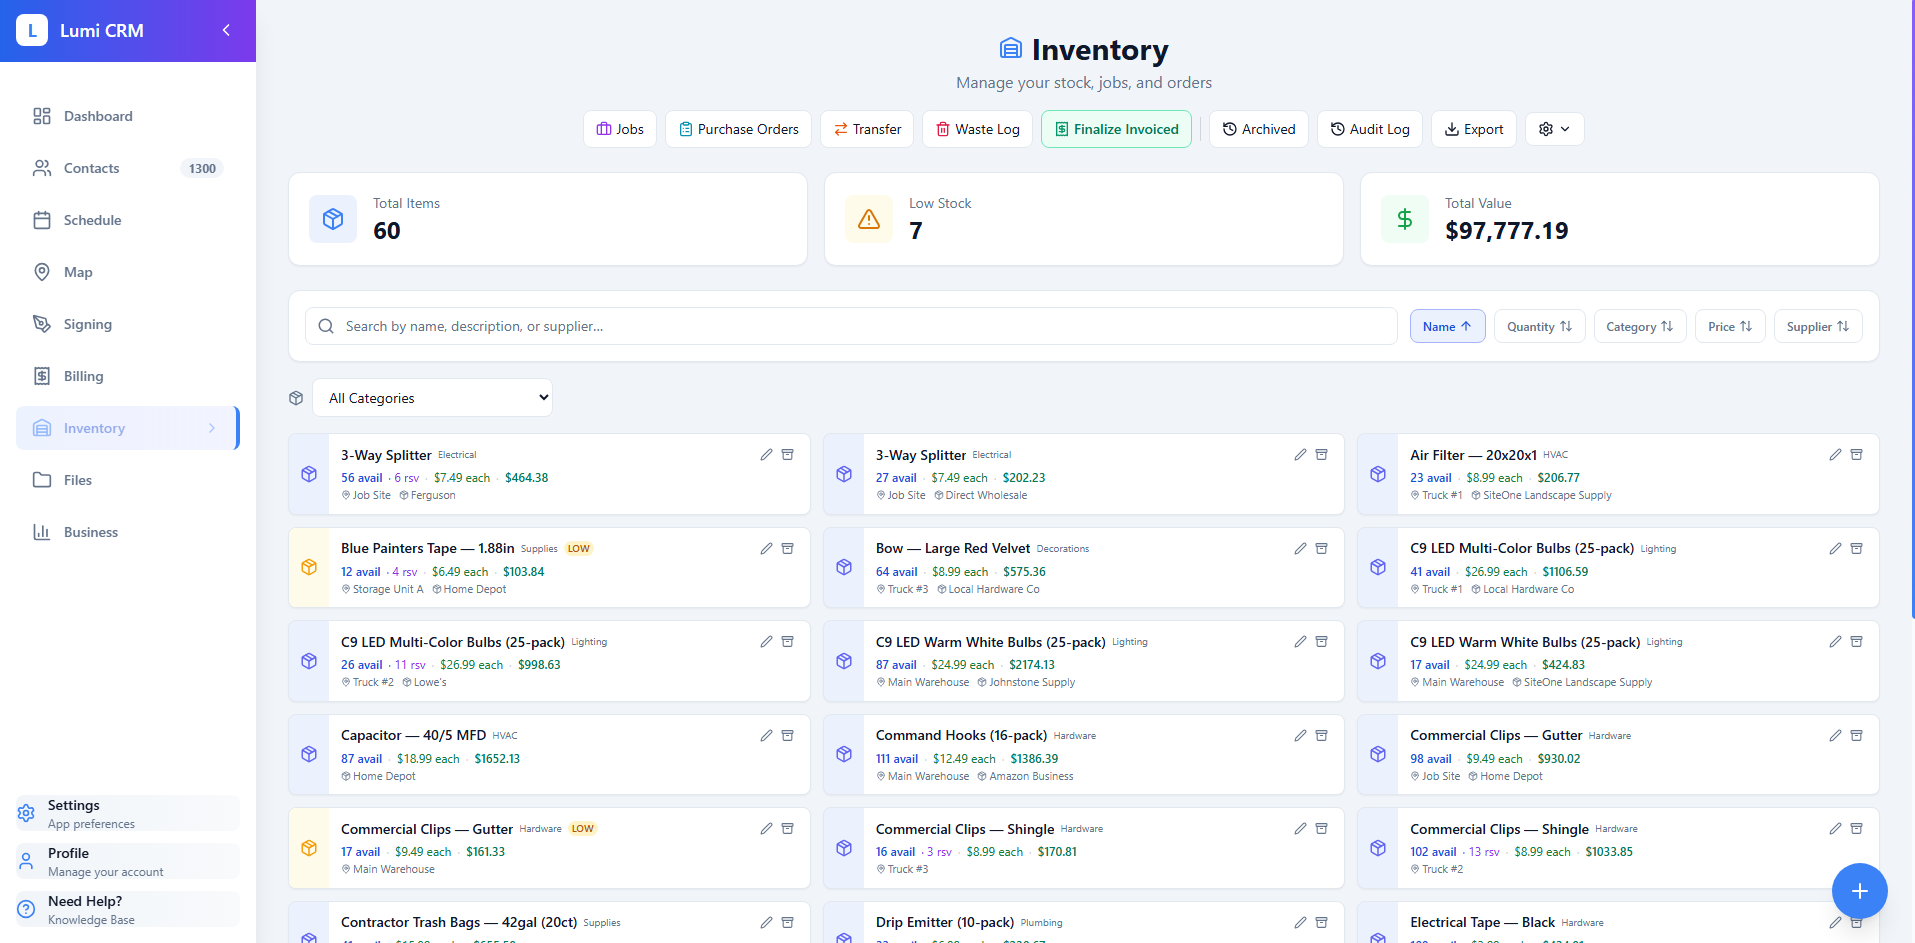Open the Map section from the sidebar
This screenshot has width=1915, height=943.
point(78,271)
